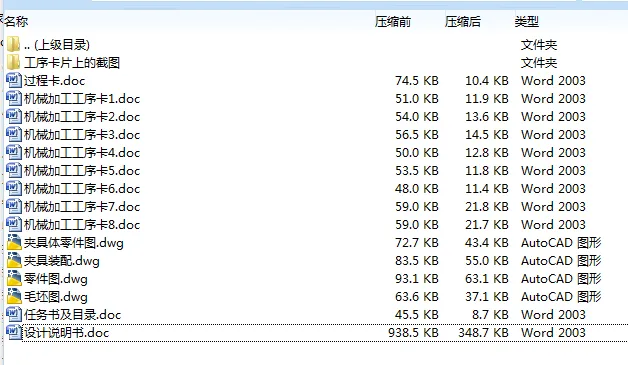Select the 过程卡.doc Word icon

click(x=14, y=80)
